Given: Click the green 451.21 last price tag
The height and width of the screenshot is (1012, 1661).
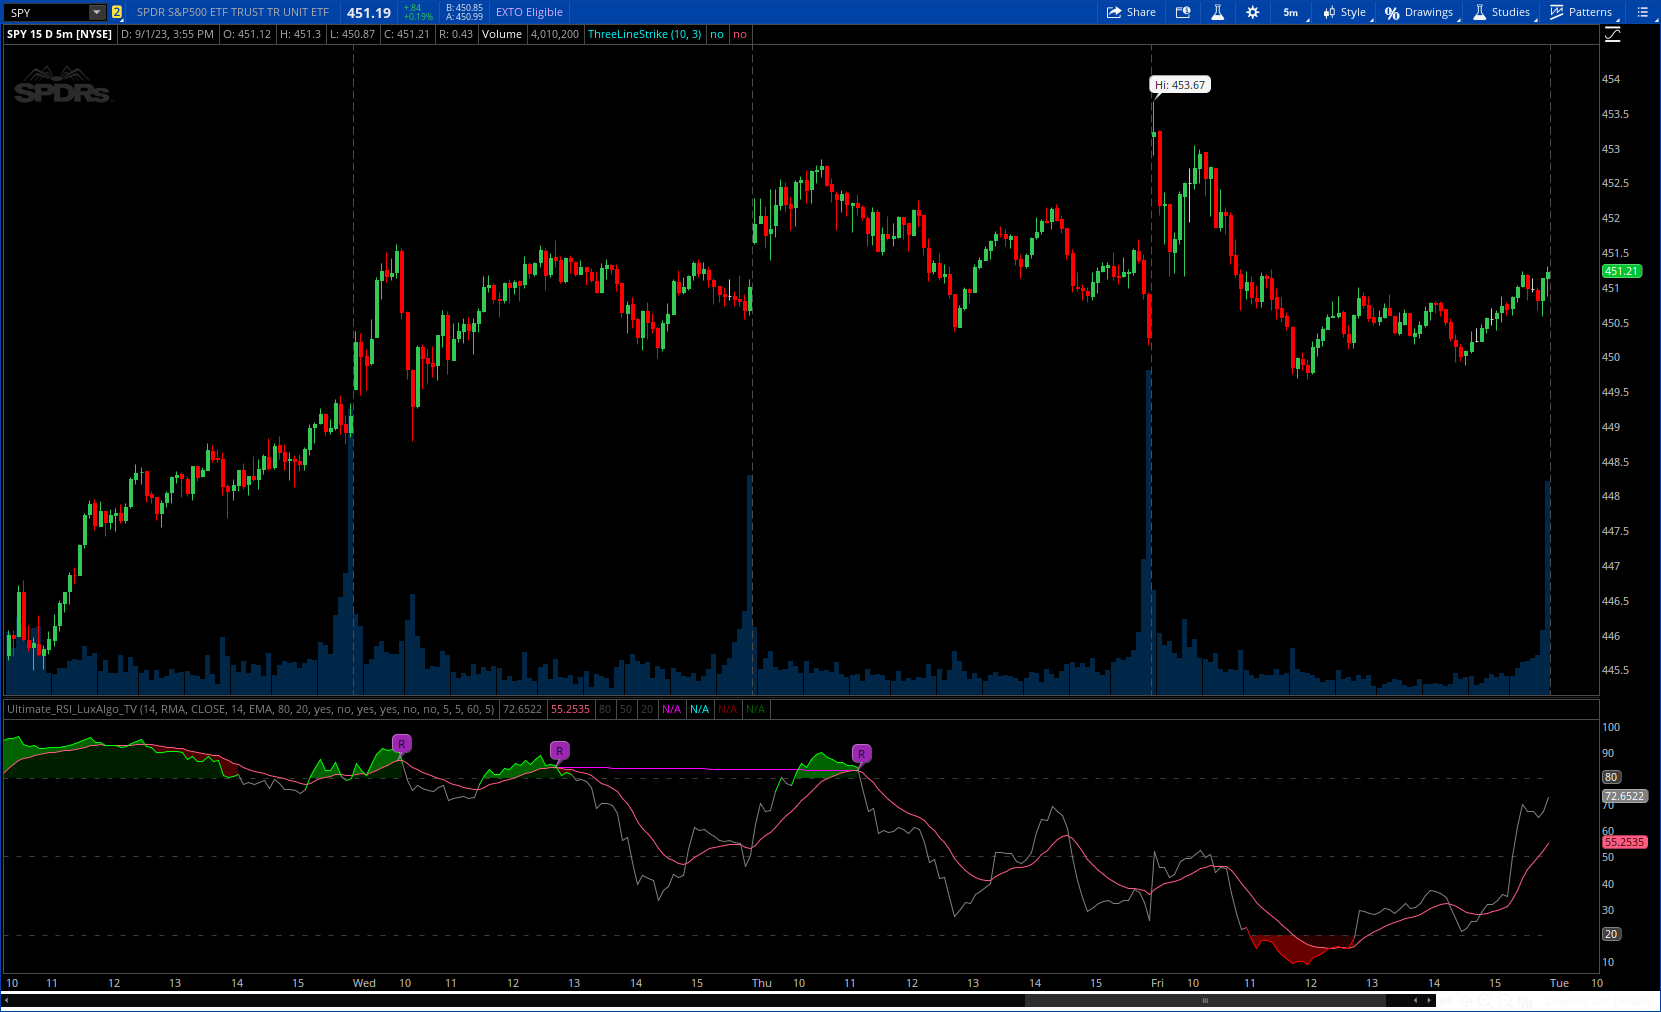Looking at the screenshot, I should tap(1622, 271).
